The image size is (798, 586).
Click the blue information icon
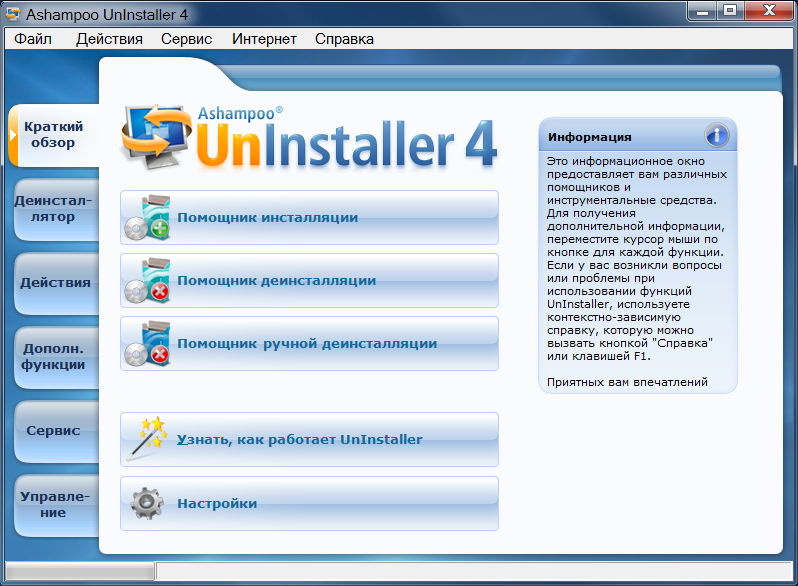tap(717, 135)
